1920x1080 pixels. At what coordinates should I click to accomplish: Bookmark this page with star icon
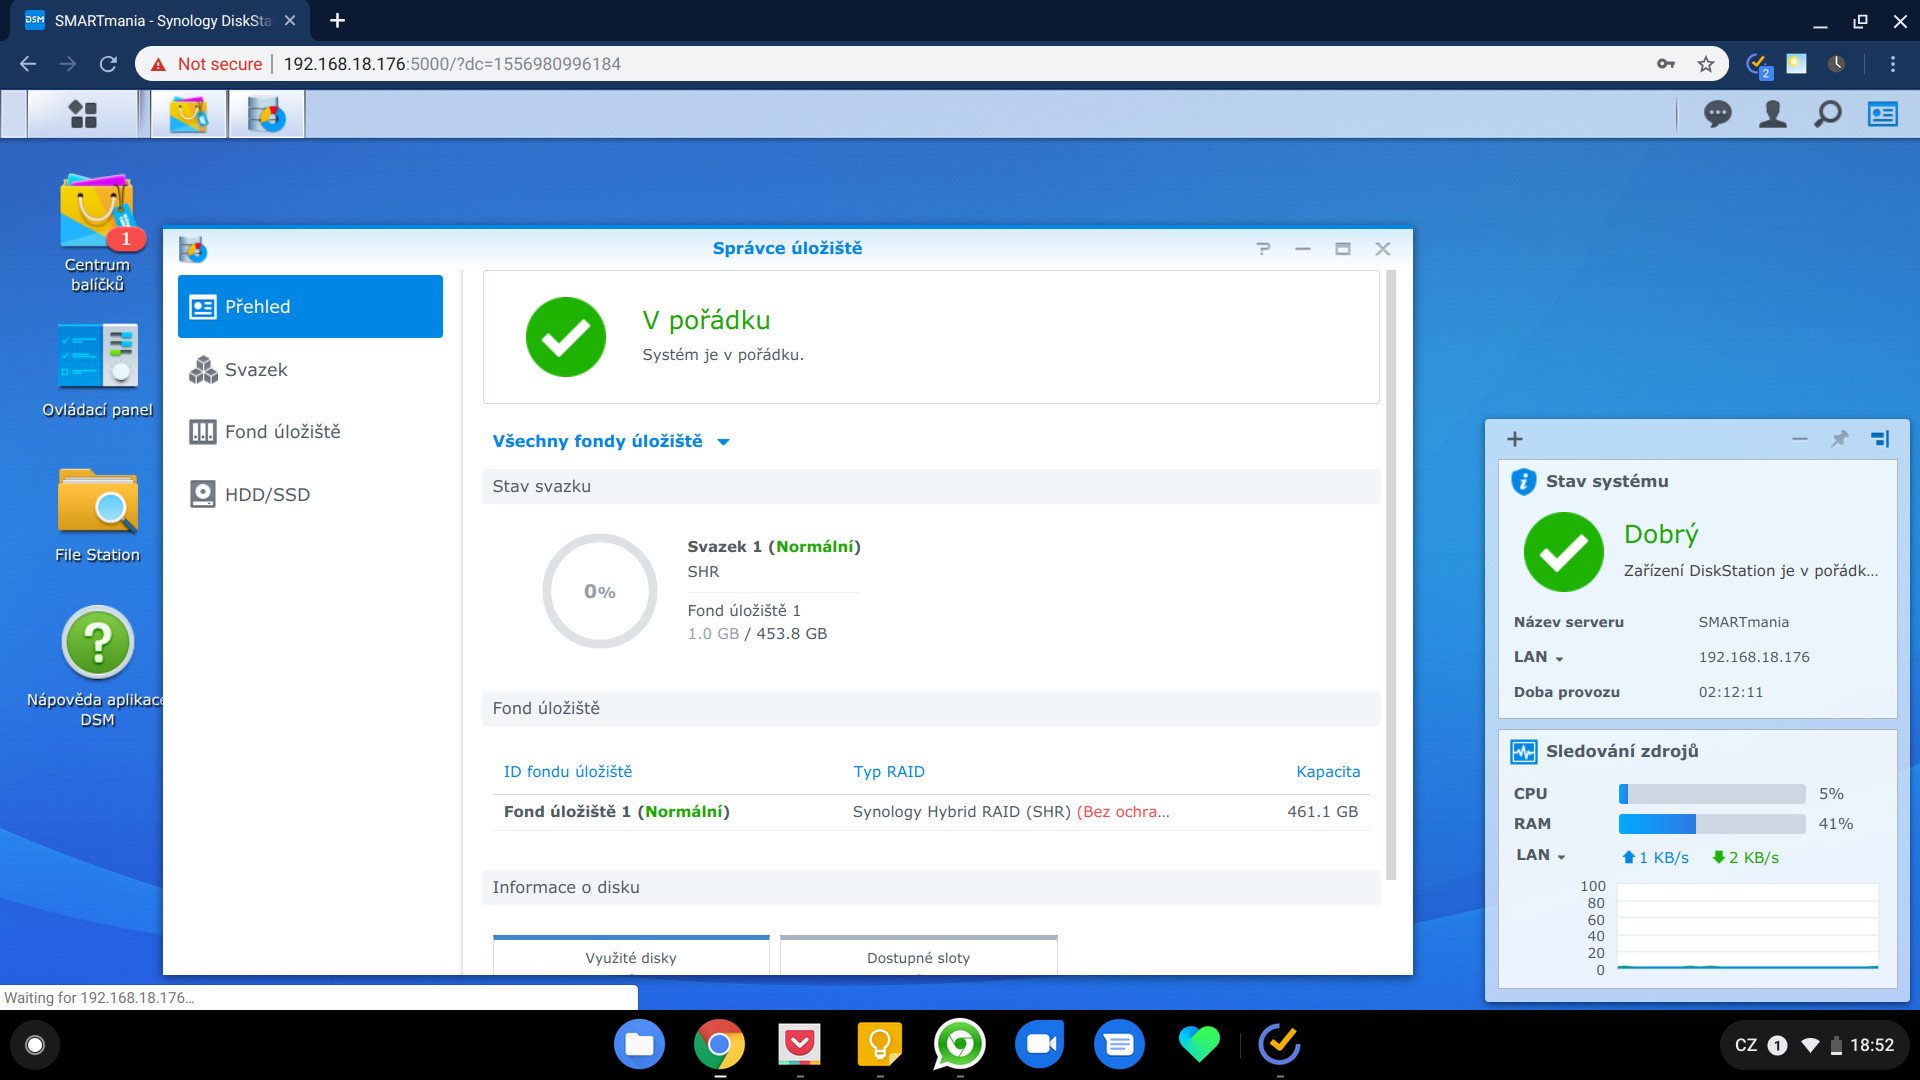coord(1706,64)
